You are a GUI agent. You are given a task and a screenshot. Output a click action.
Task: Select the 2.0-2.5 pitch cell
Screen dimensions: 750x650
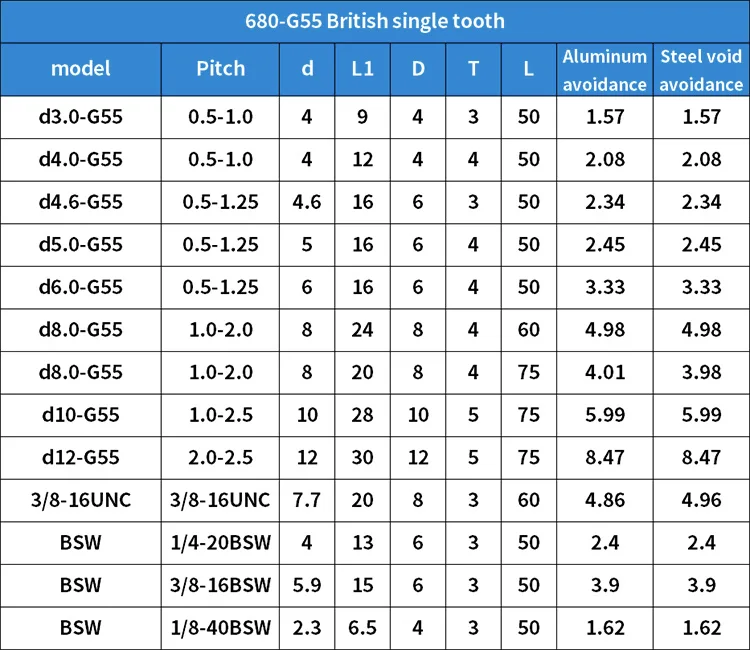220,458
